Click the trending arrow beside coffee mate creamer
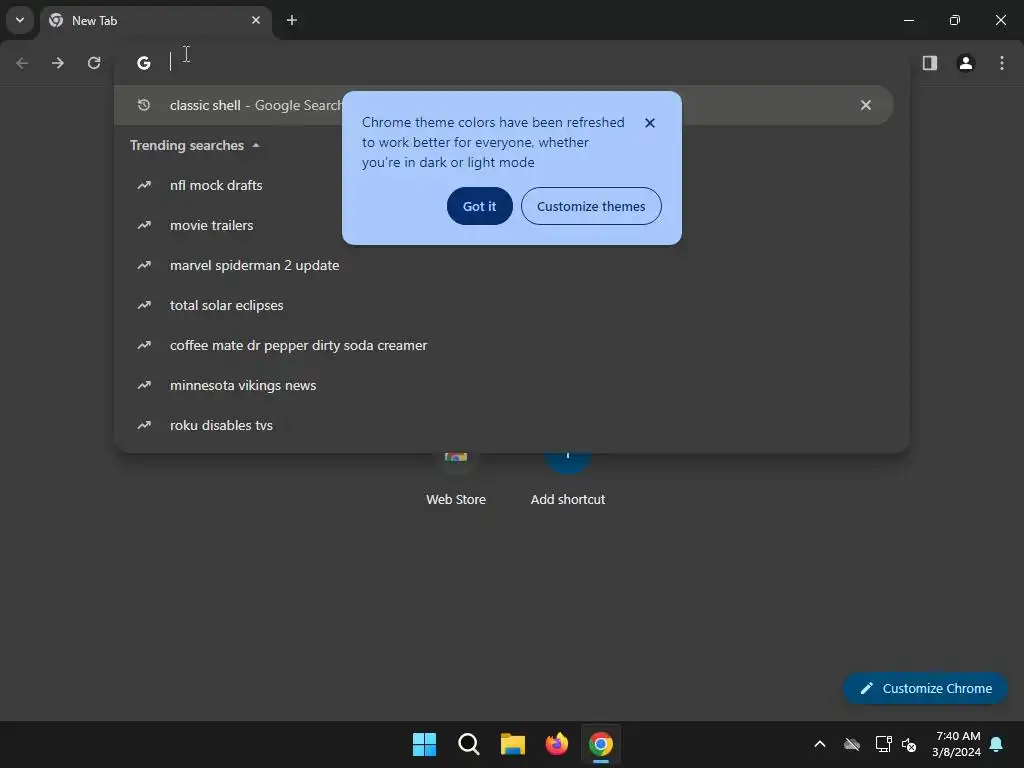1024x768 pixels. [x=144, y=345]
